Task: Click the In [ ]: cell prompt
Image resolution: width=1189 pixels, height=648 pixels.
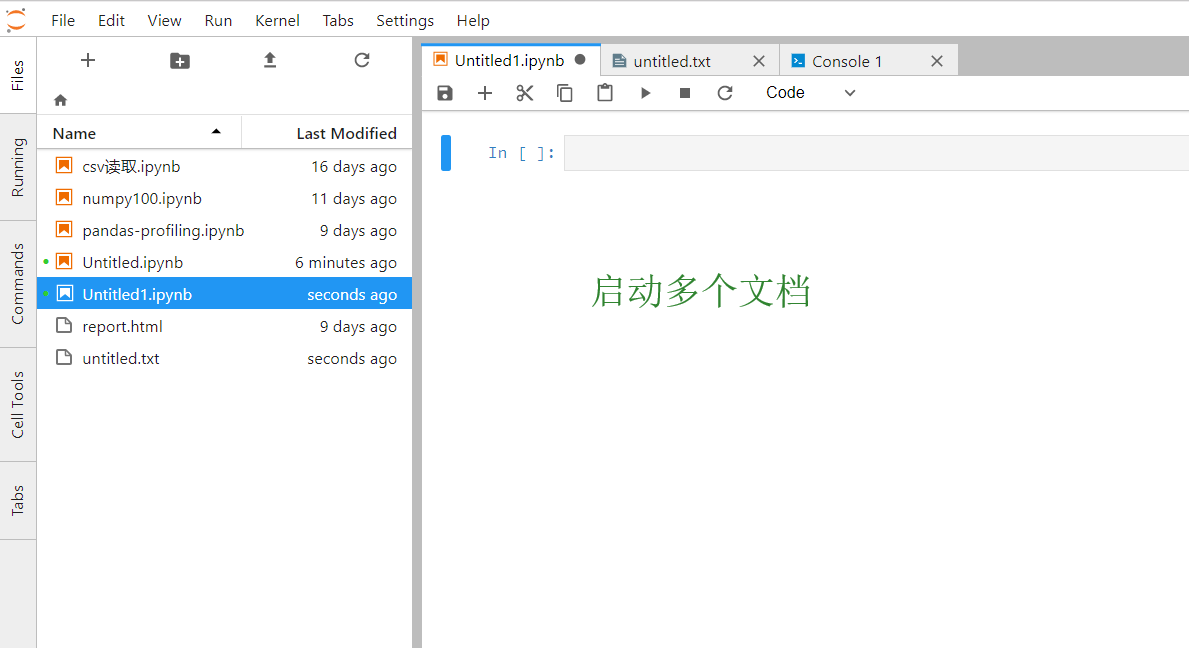Action: tap(521, 153)
